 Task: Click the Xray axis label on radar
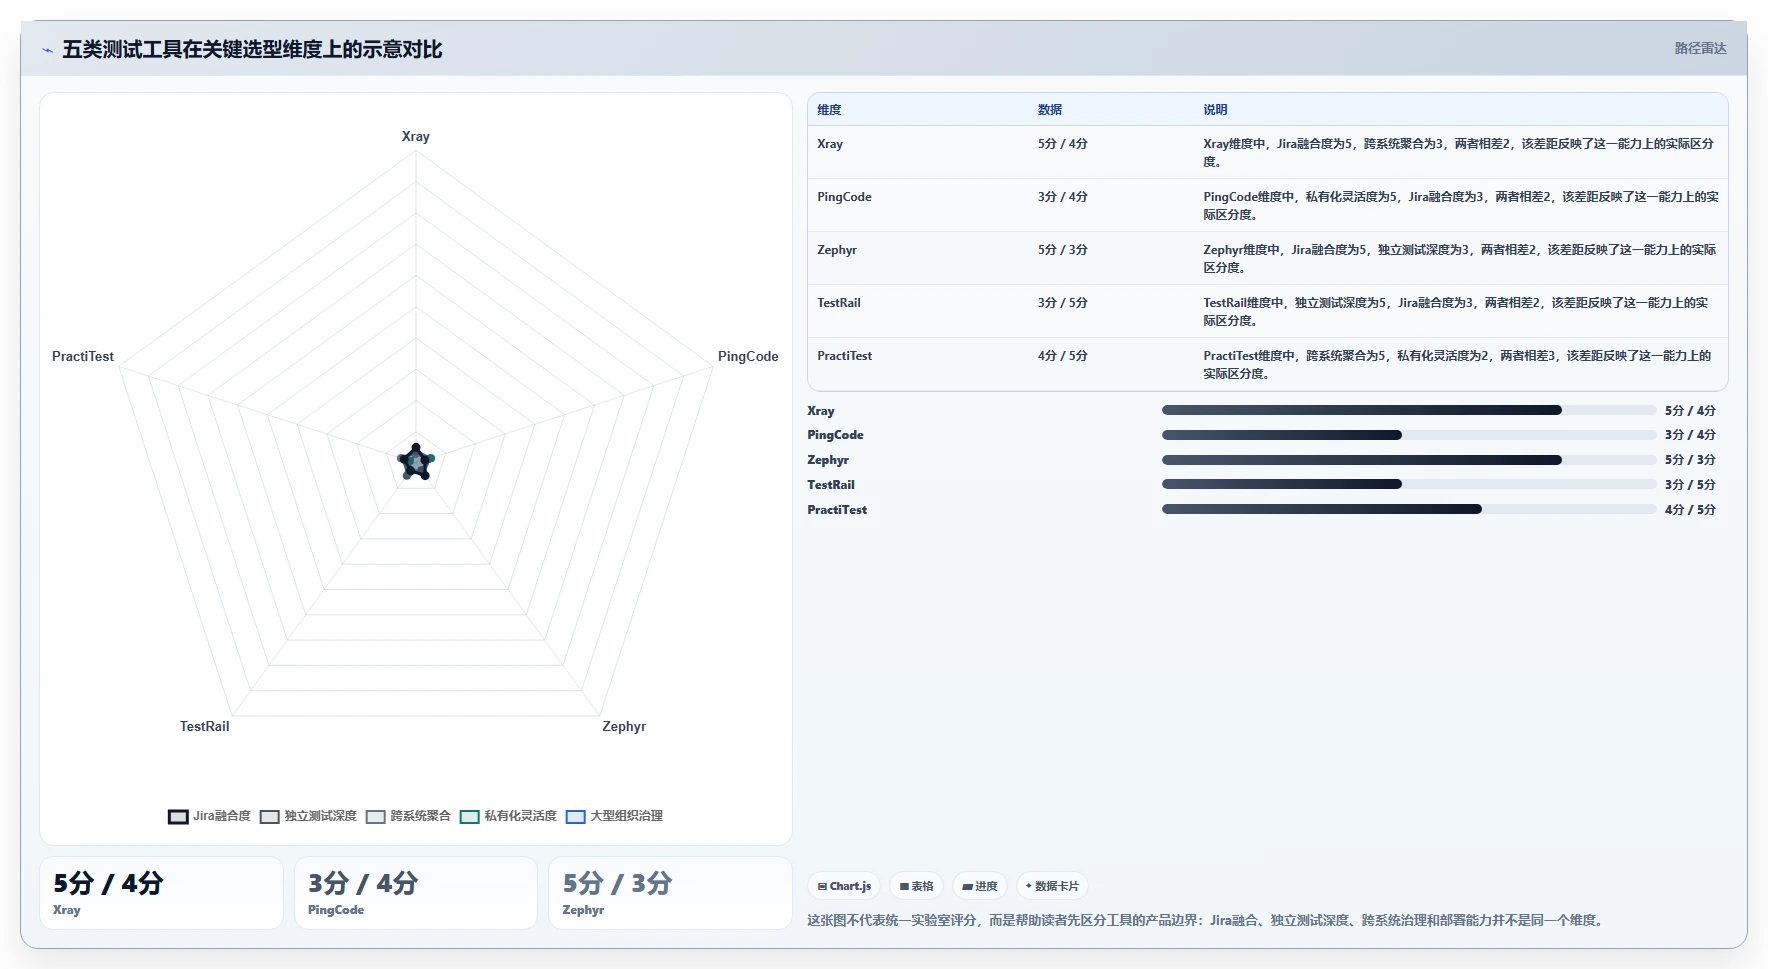coord(416,136)
